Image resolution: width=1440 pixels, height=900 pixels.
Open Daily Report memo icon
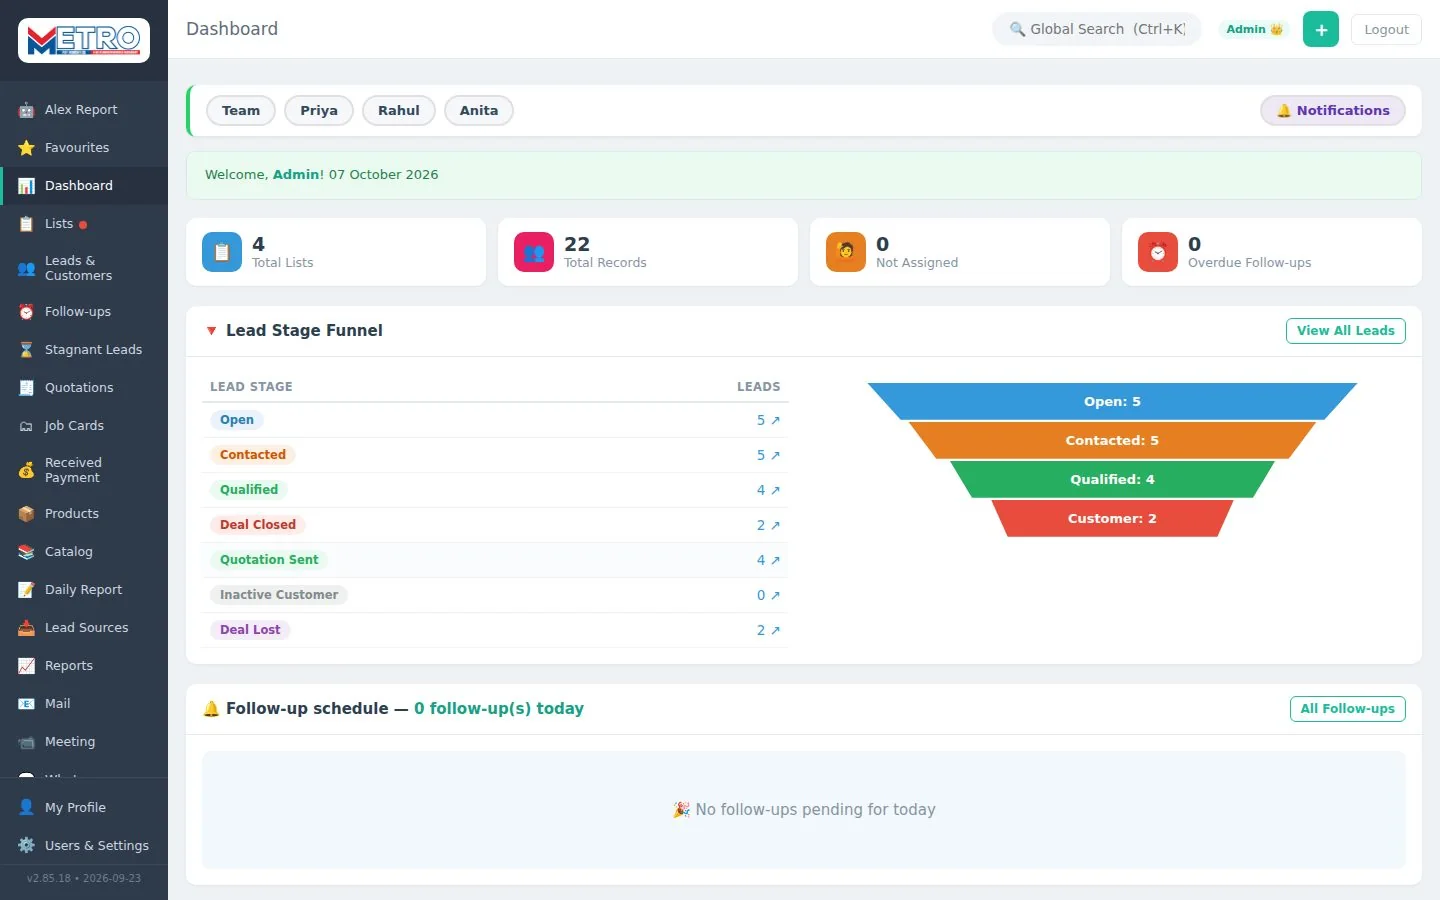(26, 590)
